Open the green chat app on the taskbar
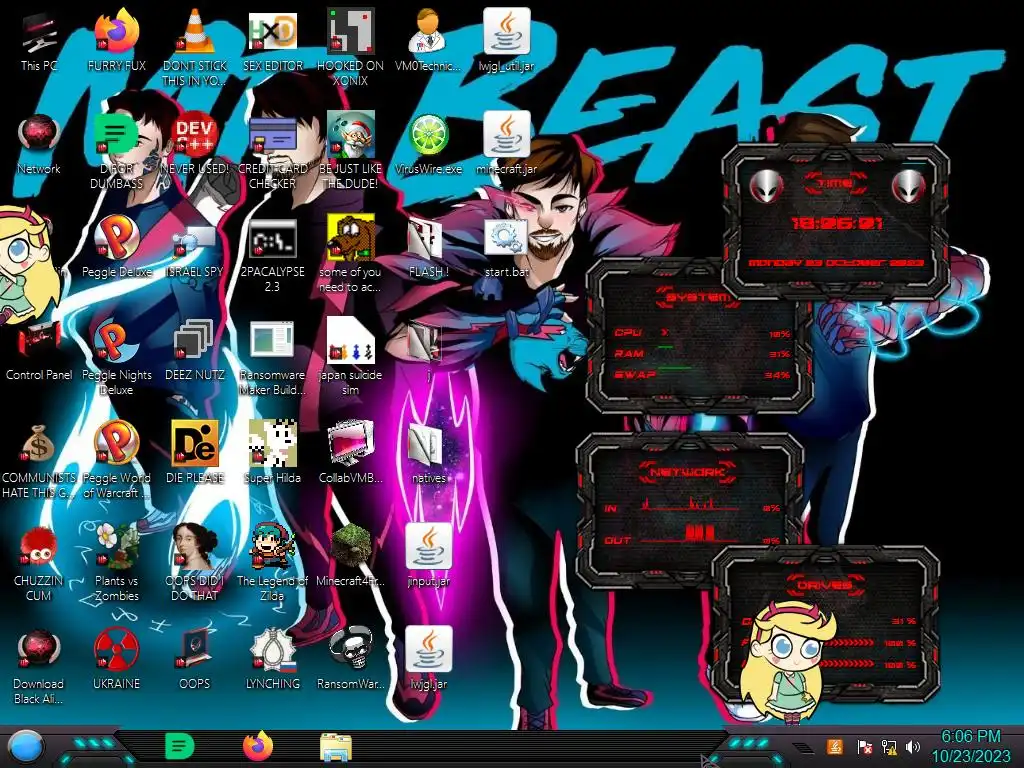 [180, 746]
